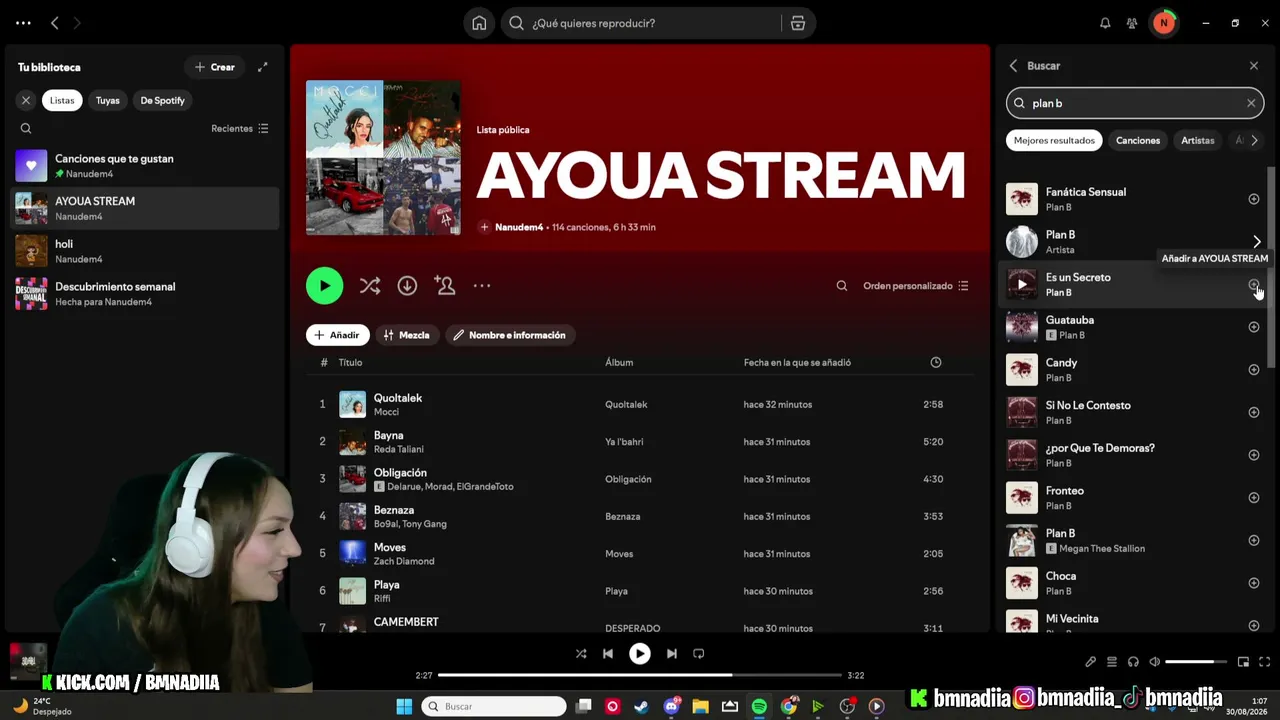This screenshot has height=720, width=1280.
Task: Click the Mezcla button
Action: (x=407, y=335)
